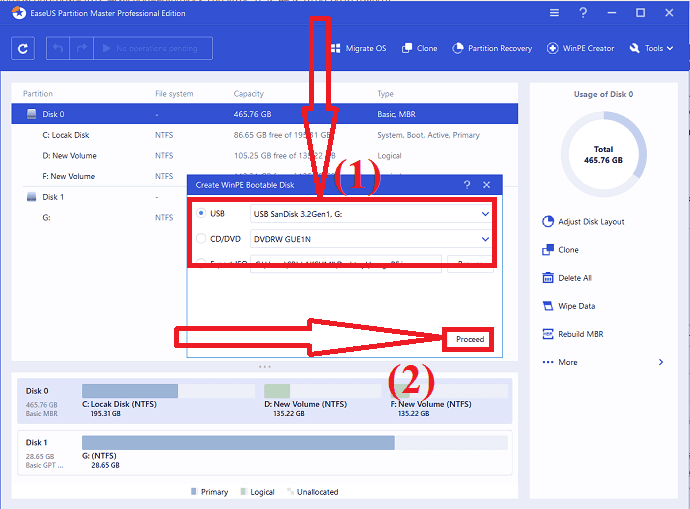Click Adjust Disk Layout in the side panel

click(591, 222)
